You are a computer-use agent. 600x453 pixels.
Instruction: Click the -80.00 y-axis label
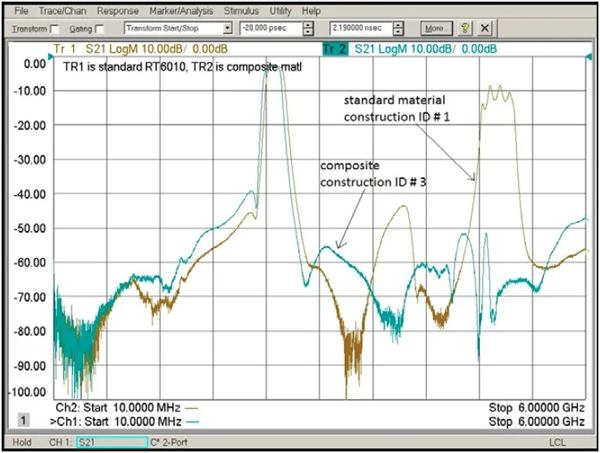(x=29, y=331)
